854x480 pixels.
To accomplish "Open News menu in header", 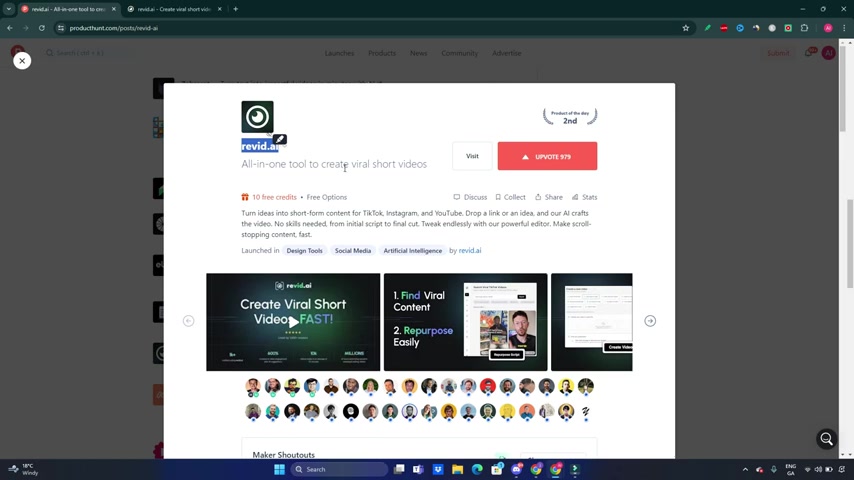I will click(x=418, y=53).
